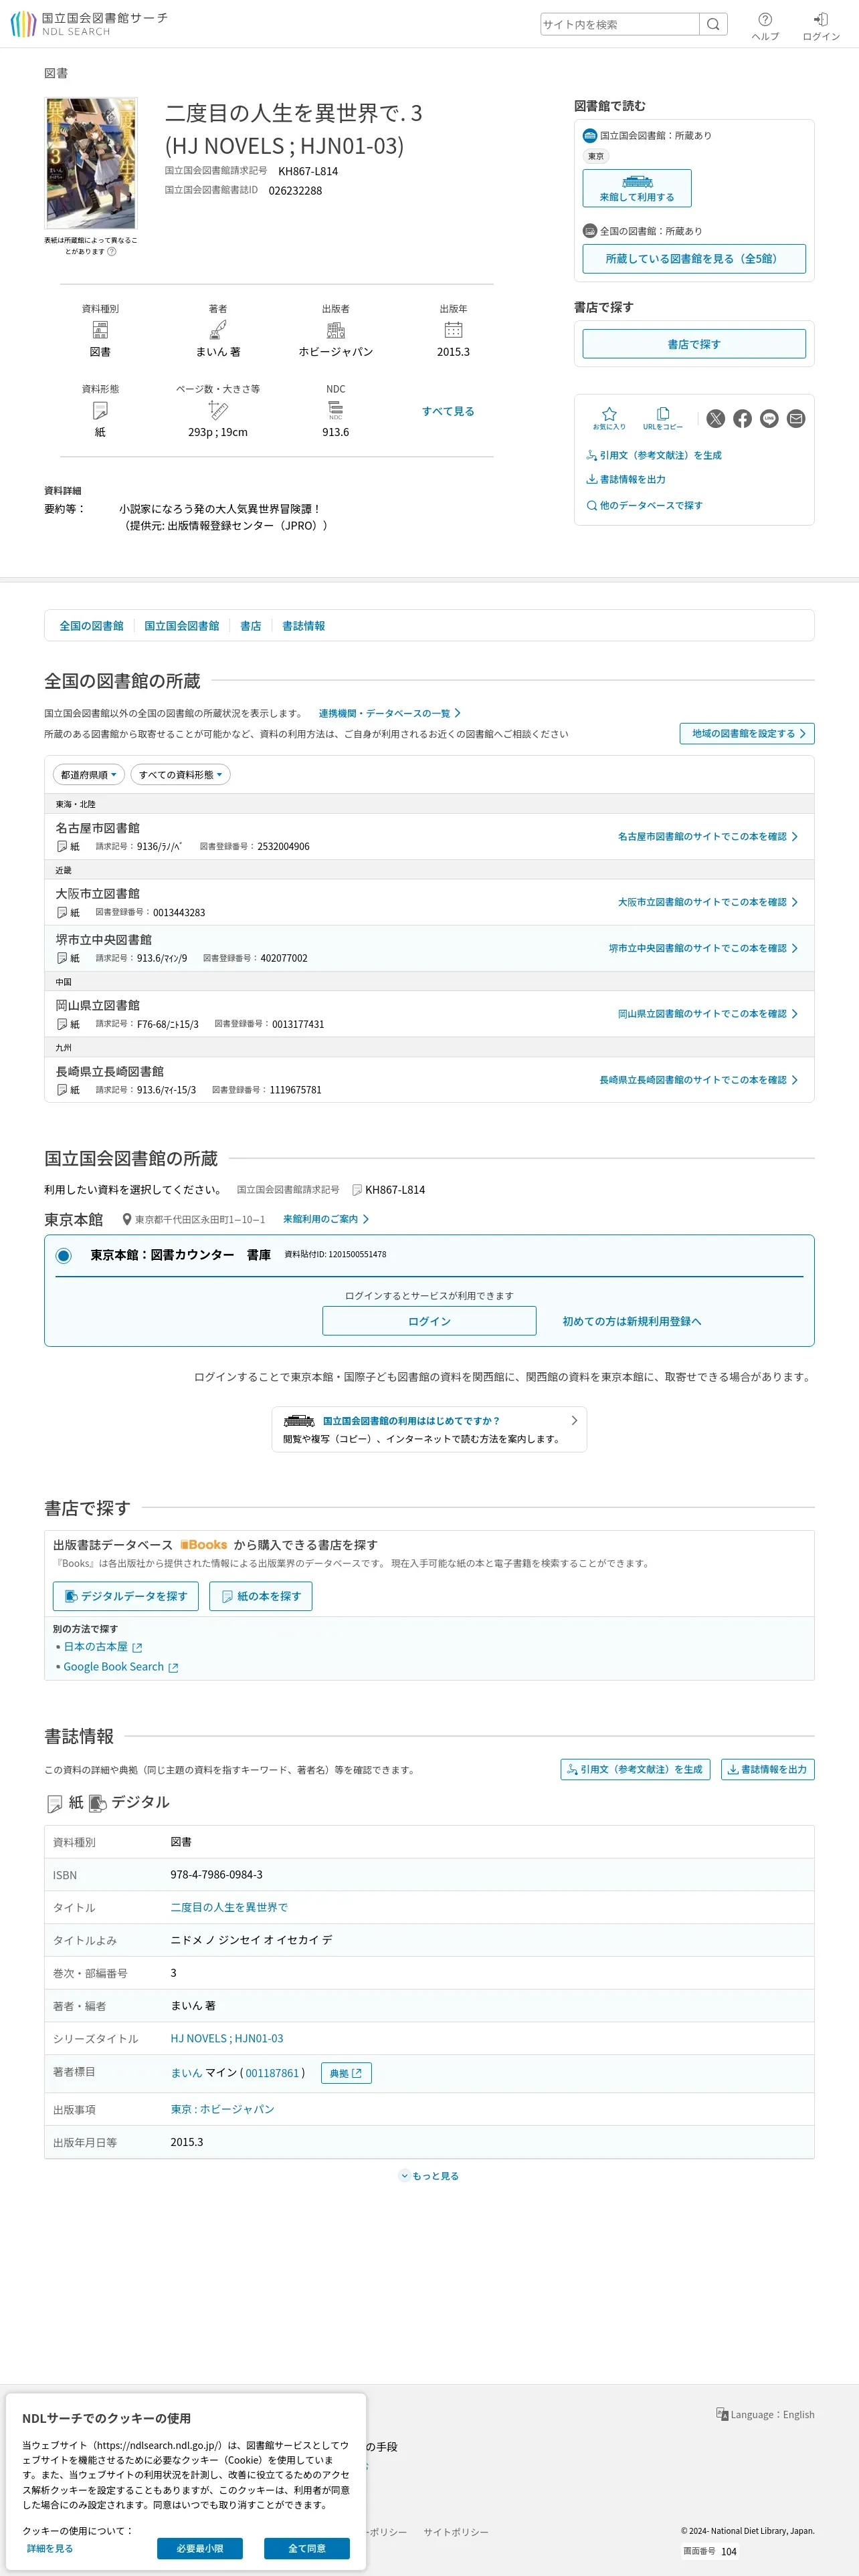This screenshot has width=859, height=2576.
Task: Open 国立国会図書館の利用ははじめてですか？ card
Action: point(429,1429)
